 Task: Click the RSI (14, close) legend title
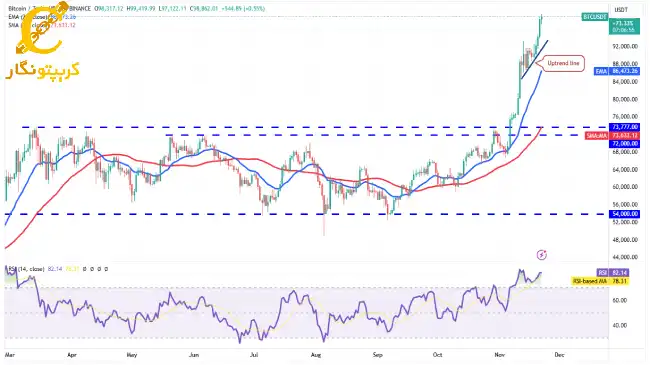26,269
